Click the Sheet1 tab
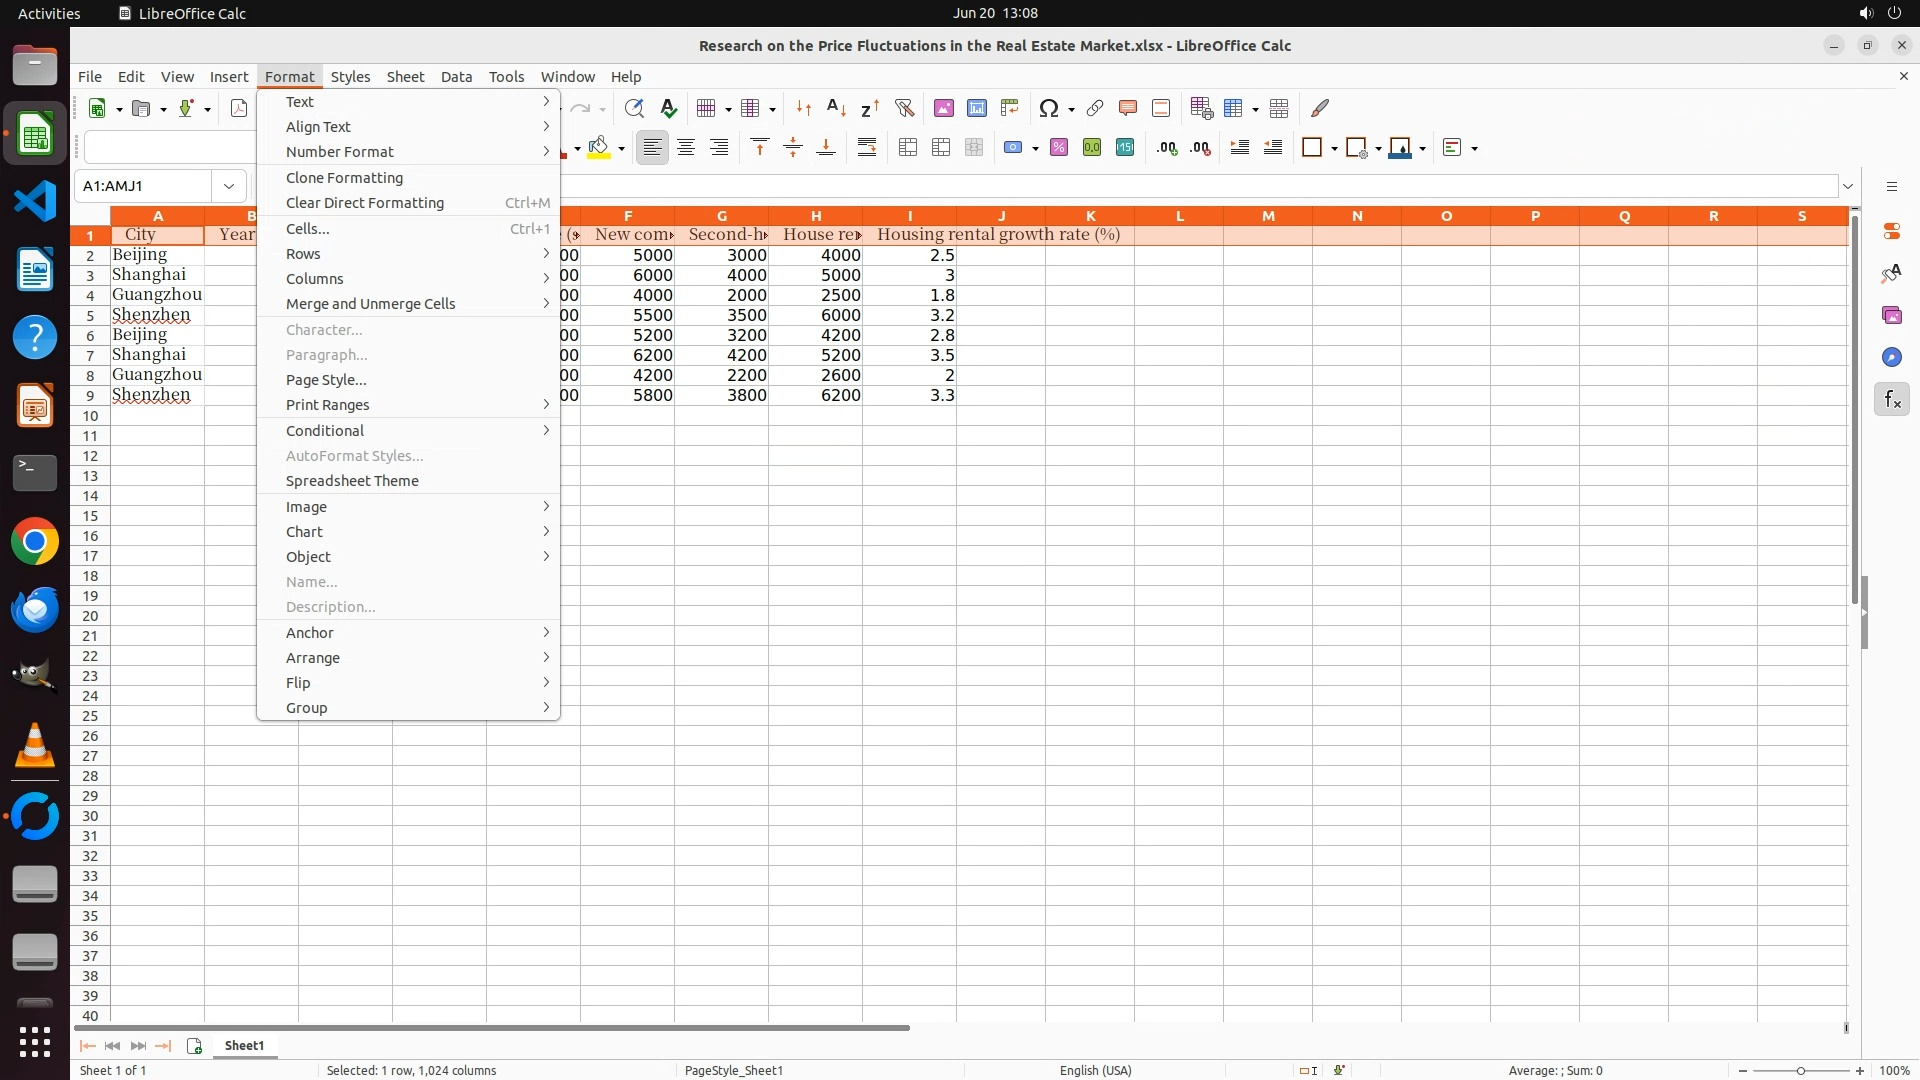Viewport: 1920px width, 1080px height. (x=244, y=1045)
